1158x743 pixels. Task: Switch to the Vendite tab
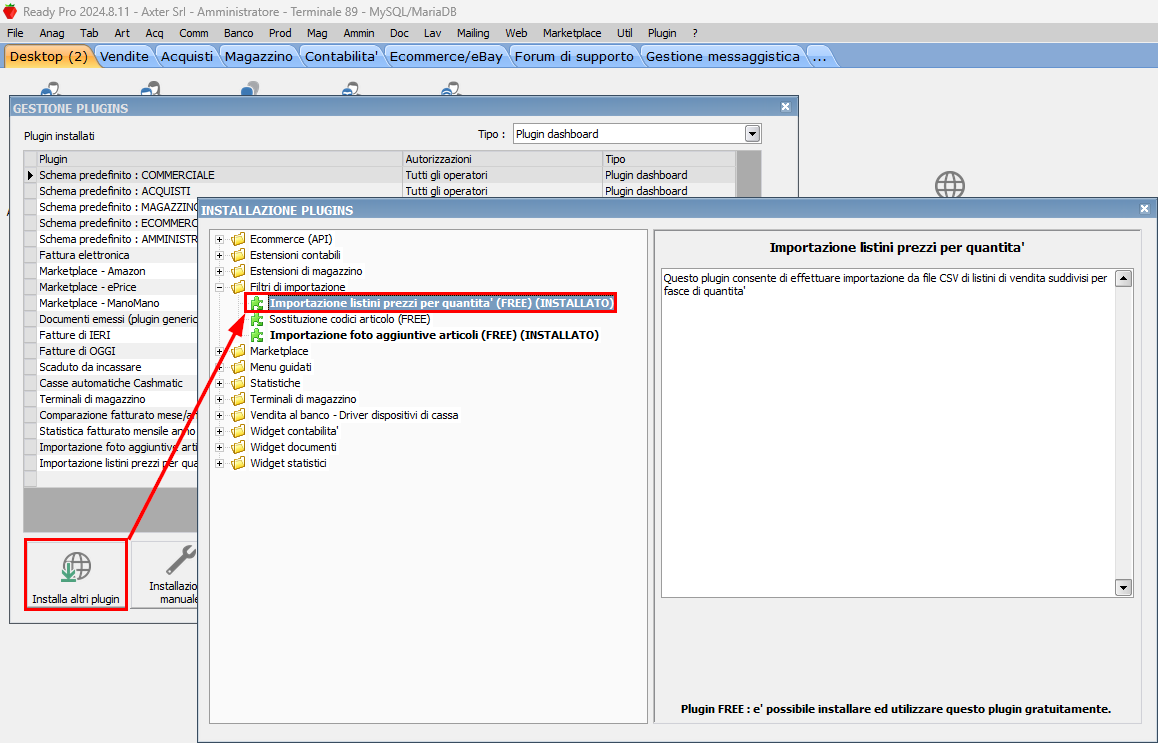pos(124,57)
